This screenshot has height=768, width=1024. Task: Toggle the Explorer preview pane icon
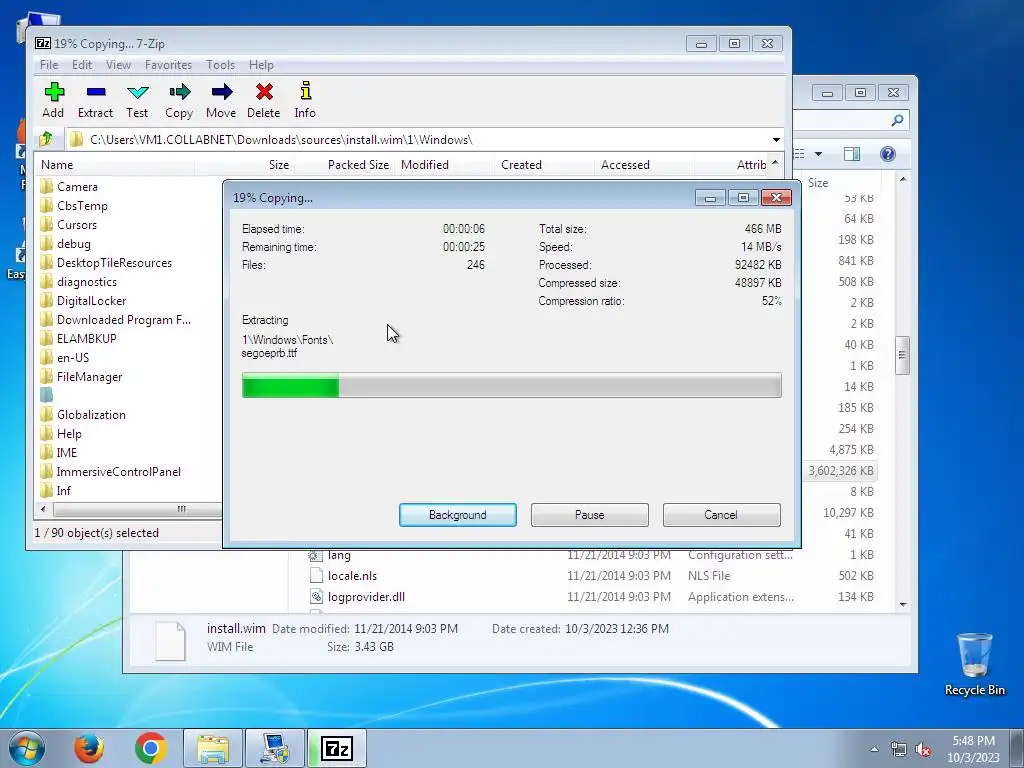[x=852, y=154]
